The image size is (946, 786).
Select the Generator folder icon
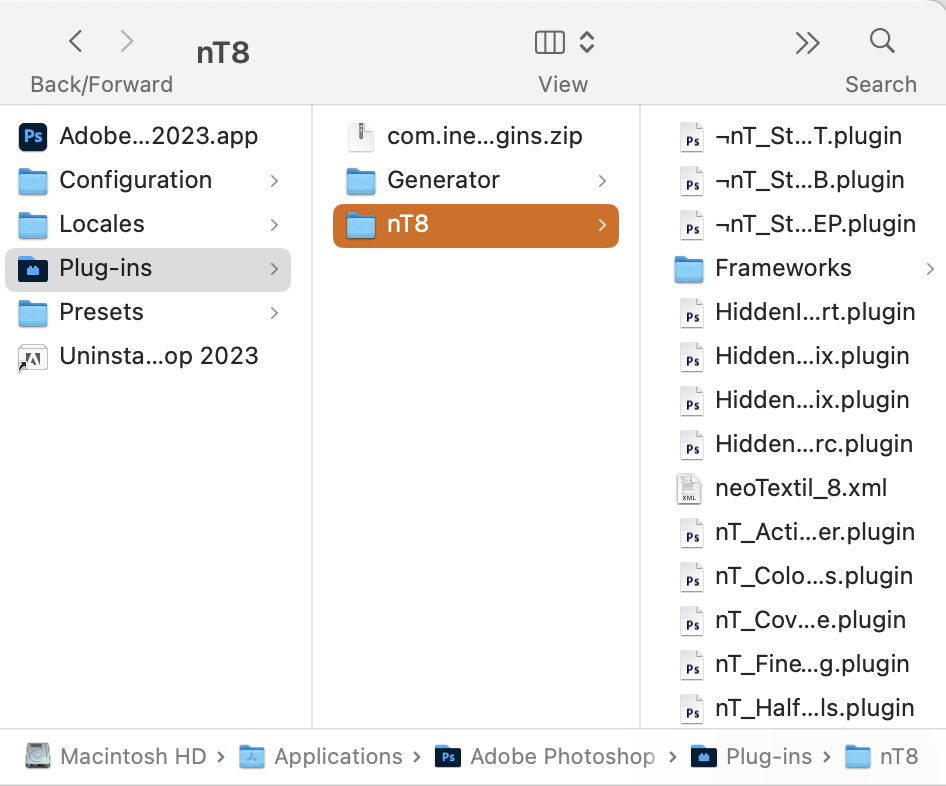tap(361, 181)
